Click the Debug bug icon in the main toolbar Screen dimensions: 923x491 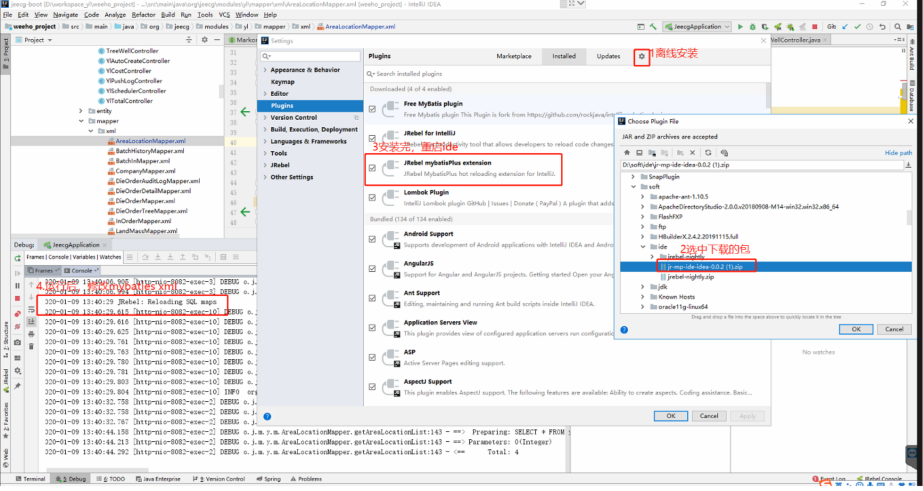[752, 26]
